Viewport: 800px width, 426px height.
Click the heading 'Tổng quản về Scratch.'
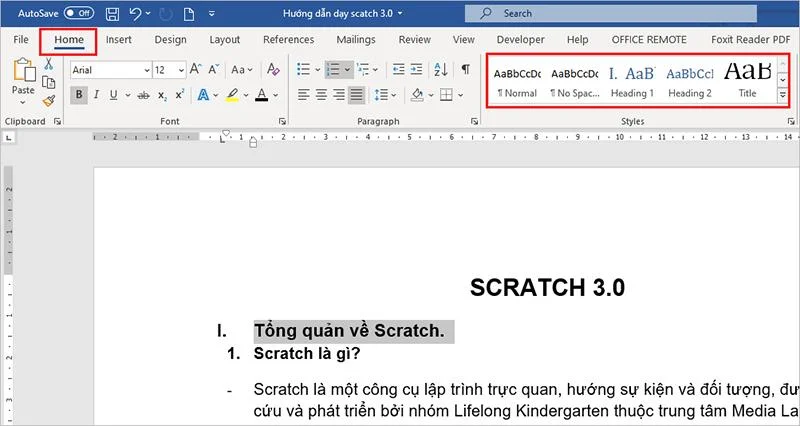tap(349, 331)
